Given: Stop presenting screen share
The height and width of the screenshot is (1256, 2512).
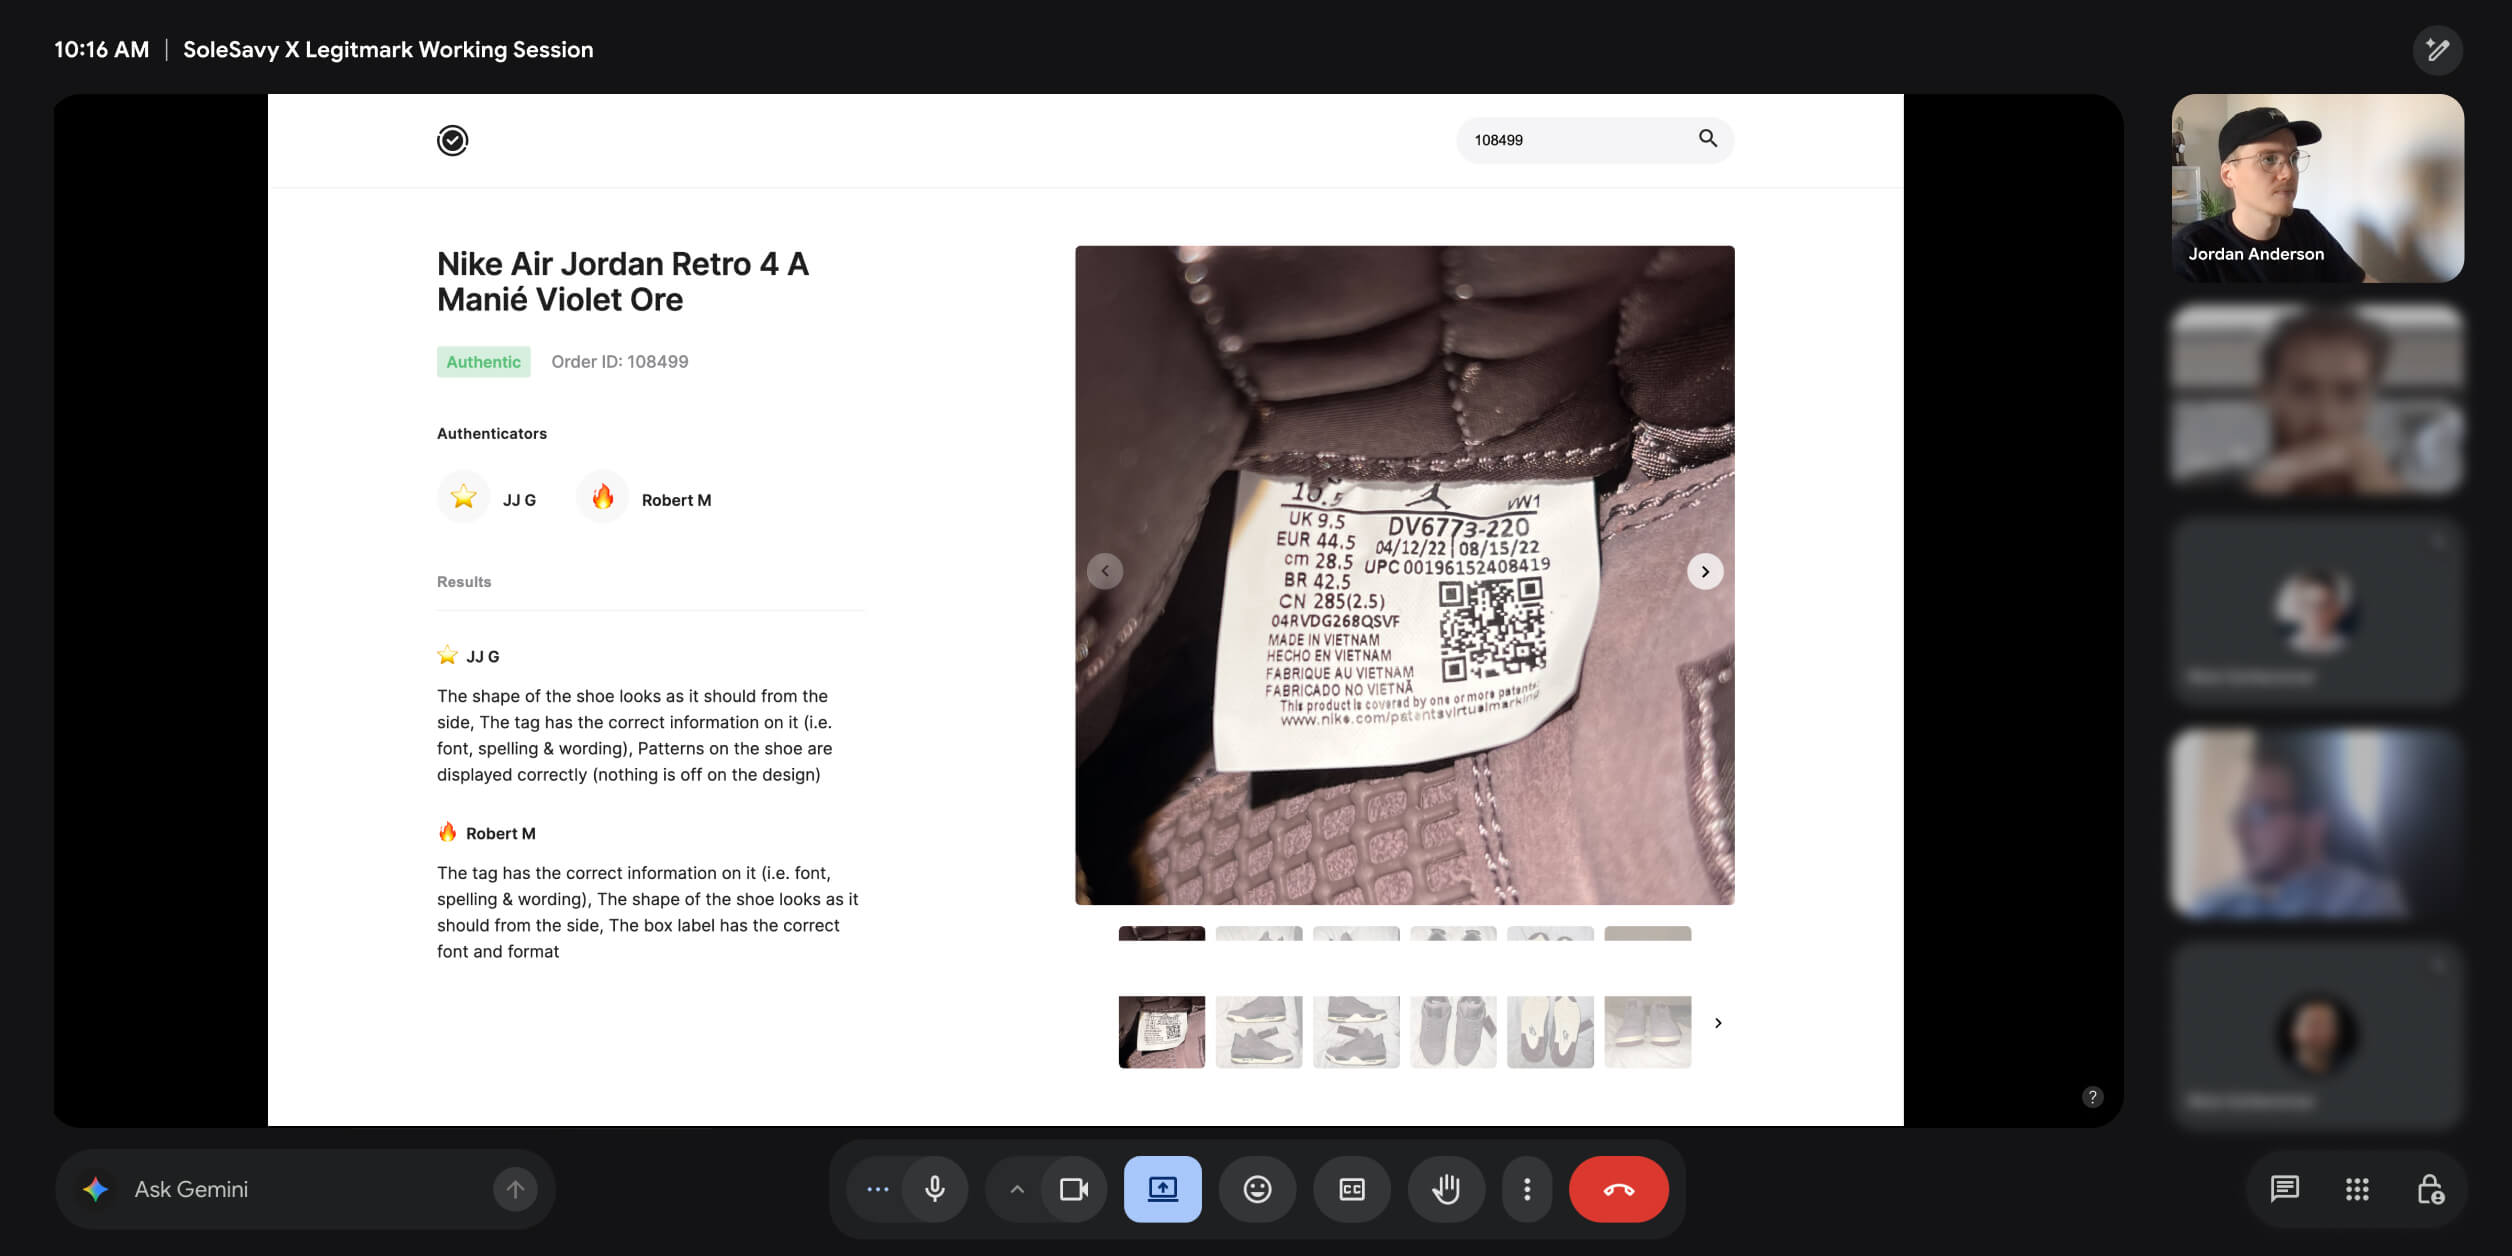Looking at the screenshot, I should pyautogui.click(x=1163, y=1189).
